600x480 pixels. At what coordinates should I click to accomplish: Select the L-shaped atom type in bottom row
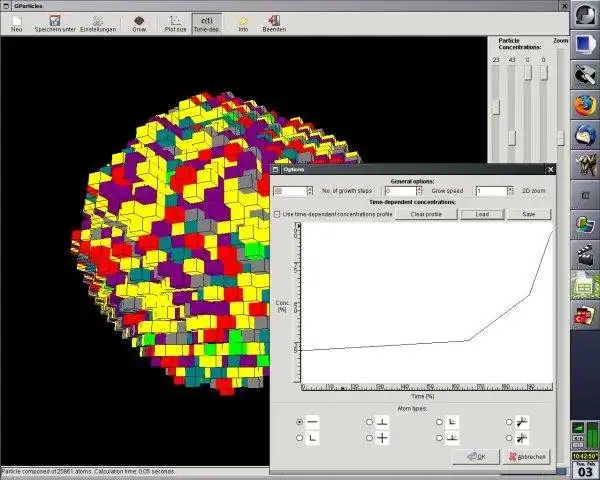click(x=299, y=438)
